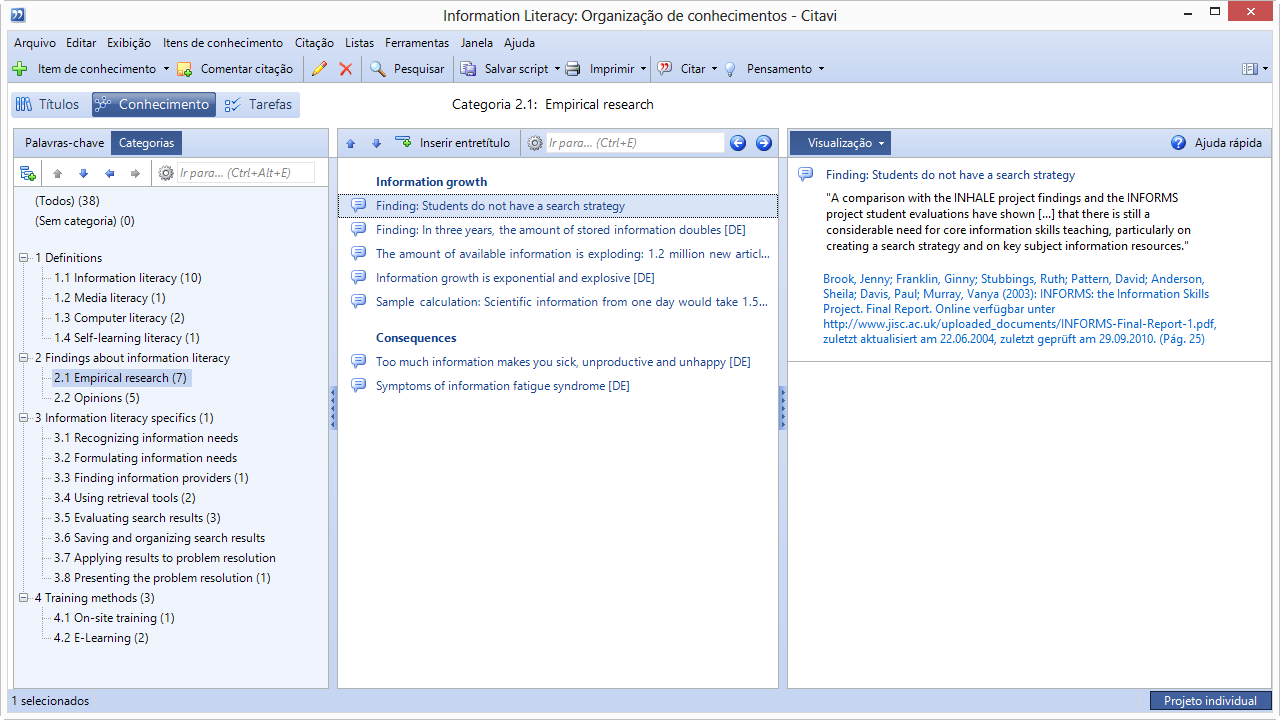Select category 2.2 Opinions (5)

click(97, 398)
